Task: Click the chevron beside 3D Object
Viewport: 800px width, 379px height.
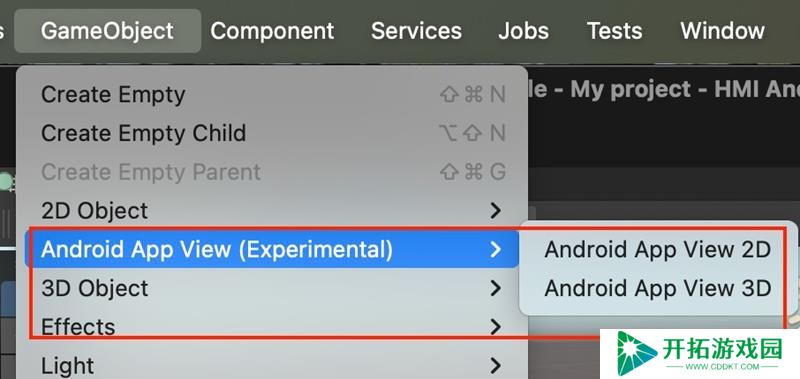Action: (495, 288)
